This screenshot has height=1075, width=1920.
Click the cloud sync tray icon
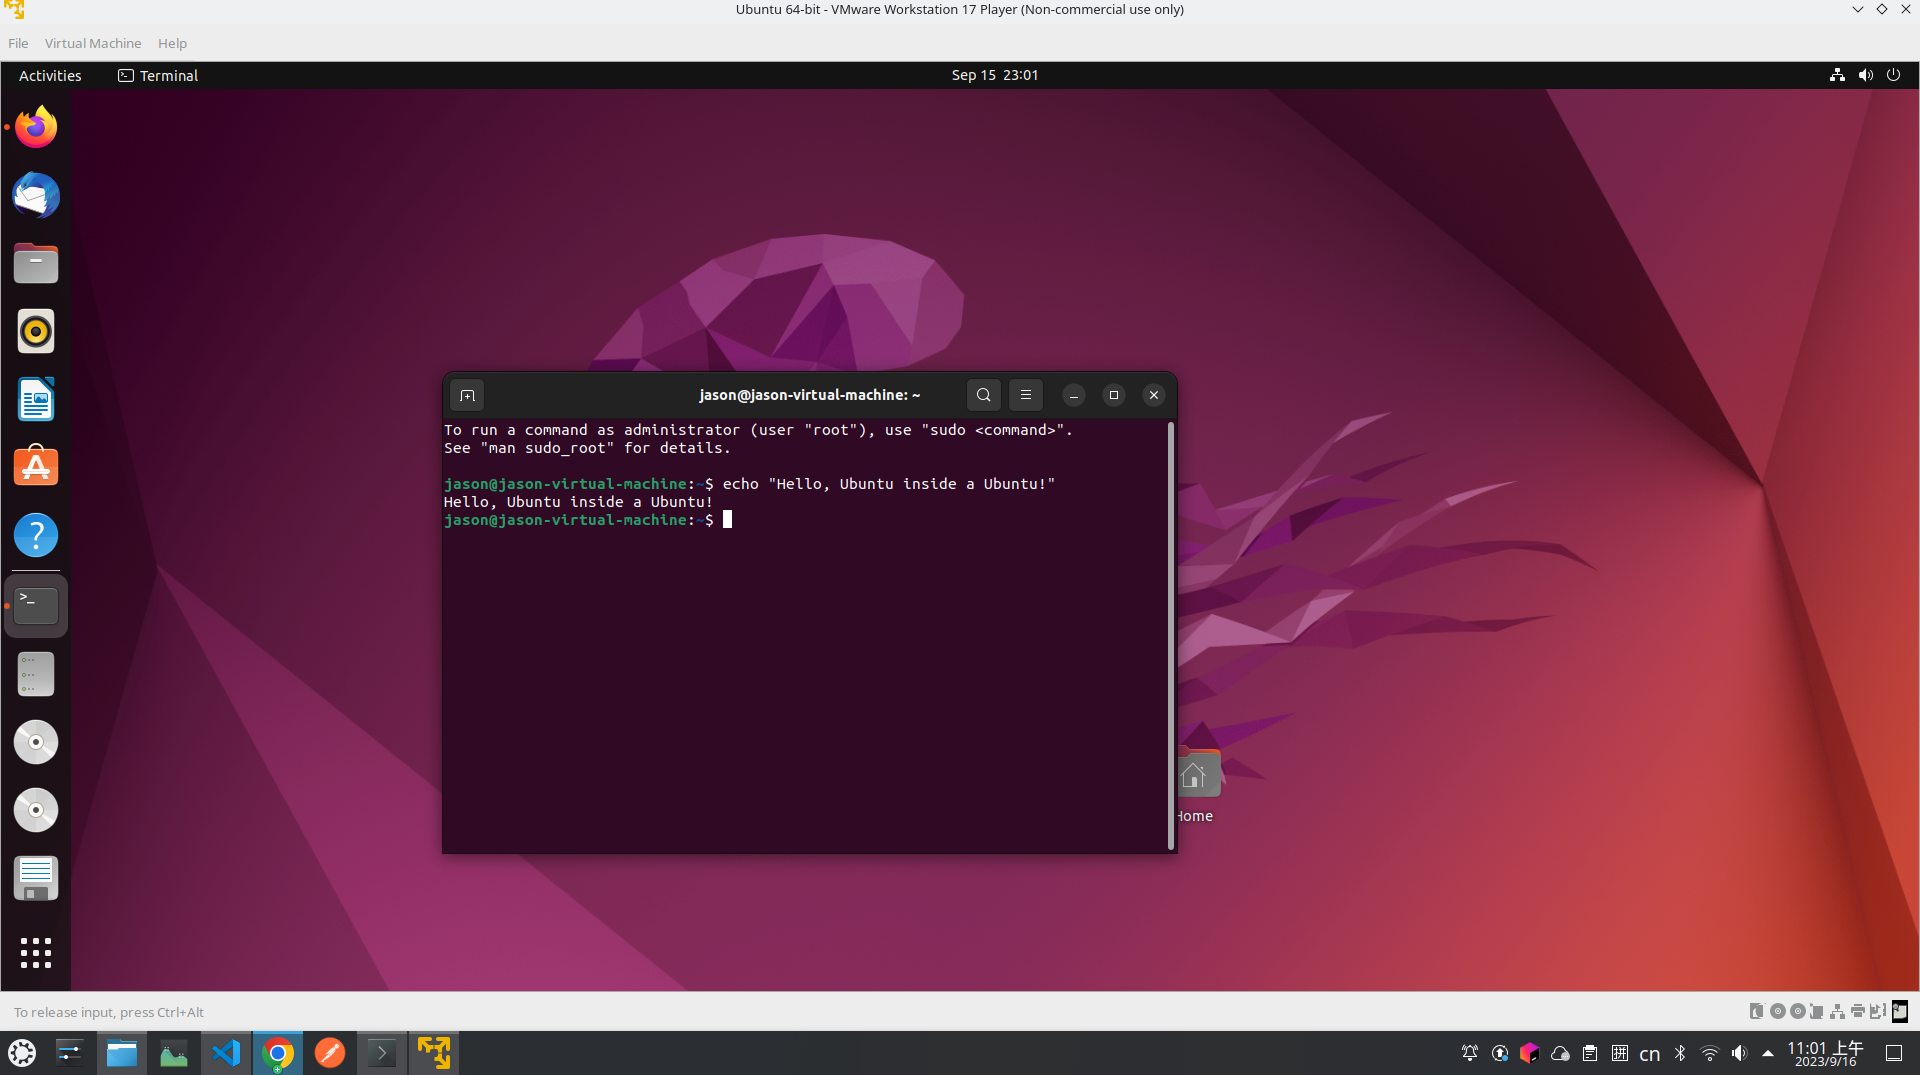[x=1560, y=1053]
